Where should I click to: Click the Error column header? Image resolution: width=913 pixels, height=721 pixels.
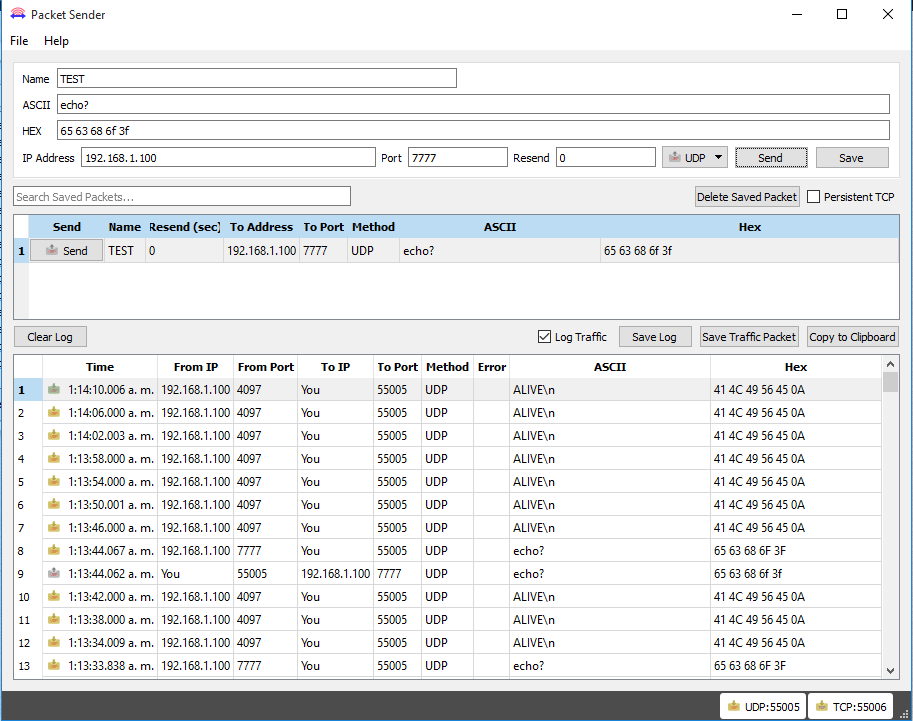[491, 367]
